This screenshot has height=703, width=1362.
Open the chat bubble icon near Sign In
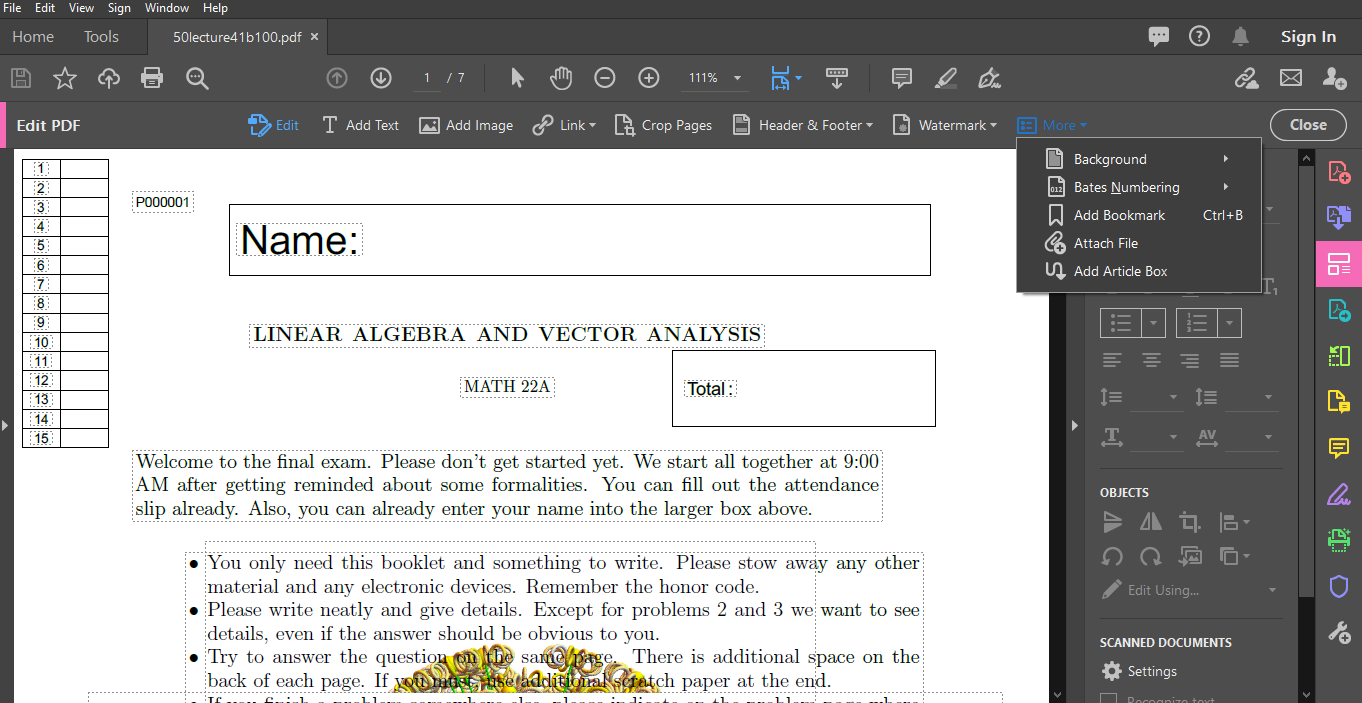click(1159, 37)
